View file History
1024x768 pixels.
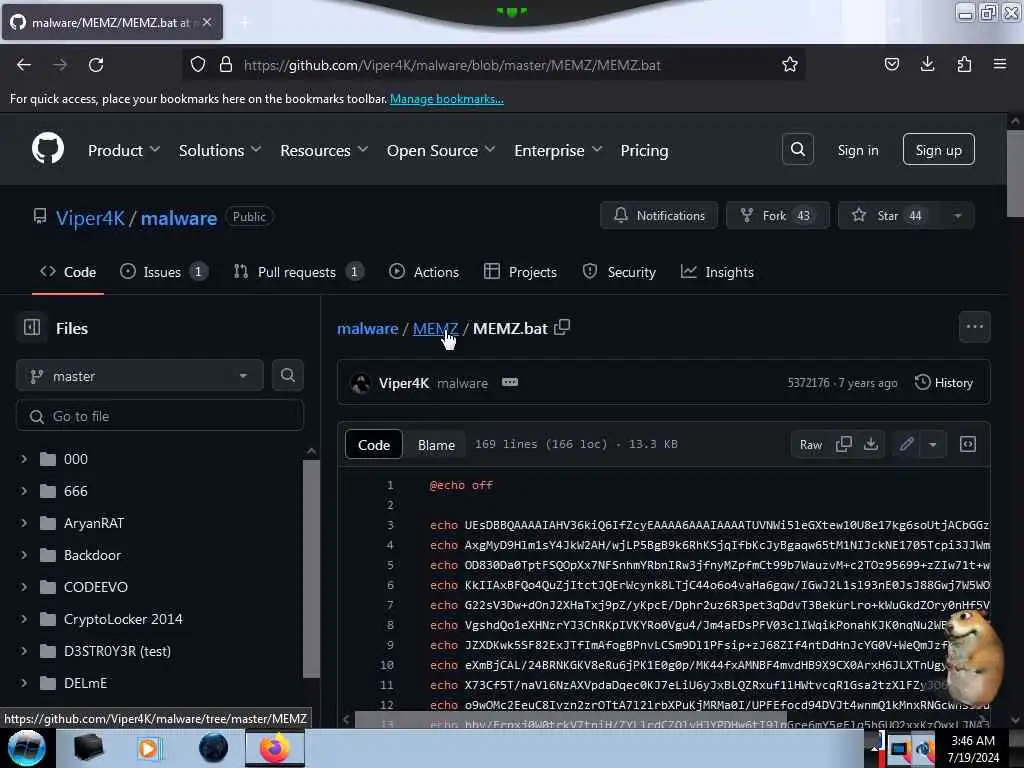(944, 383)
